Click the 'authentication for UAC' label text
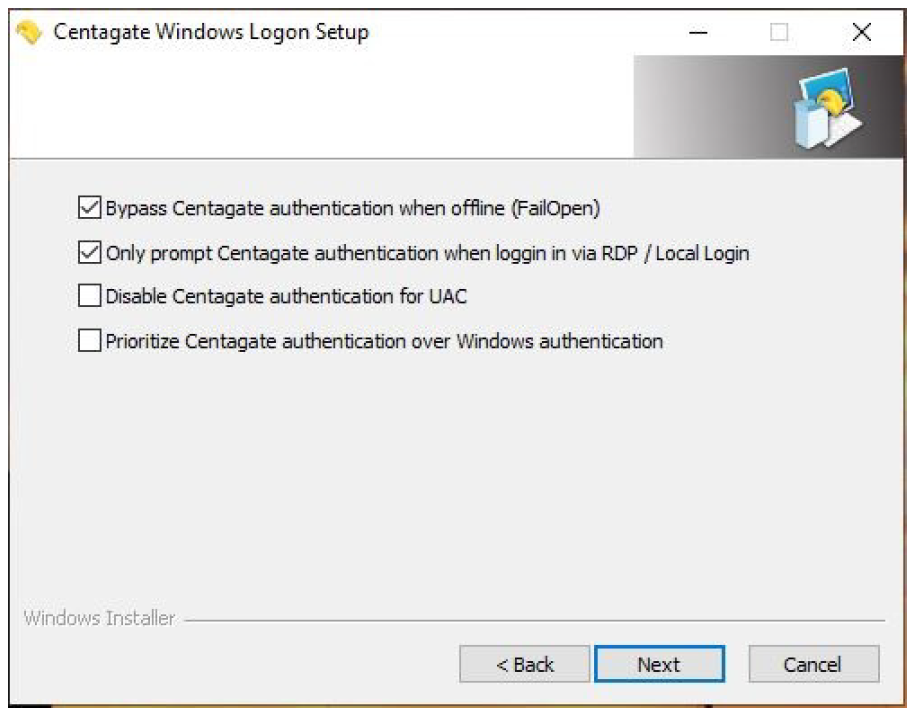 tap(368, 296)
